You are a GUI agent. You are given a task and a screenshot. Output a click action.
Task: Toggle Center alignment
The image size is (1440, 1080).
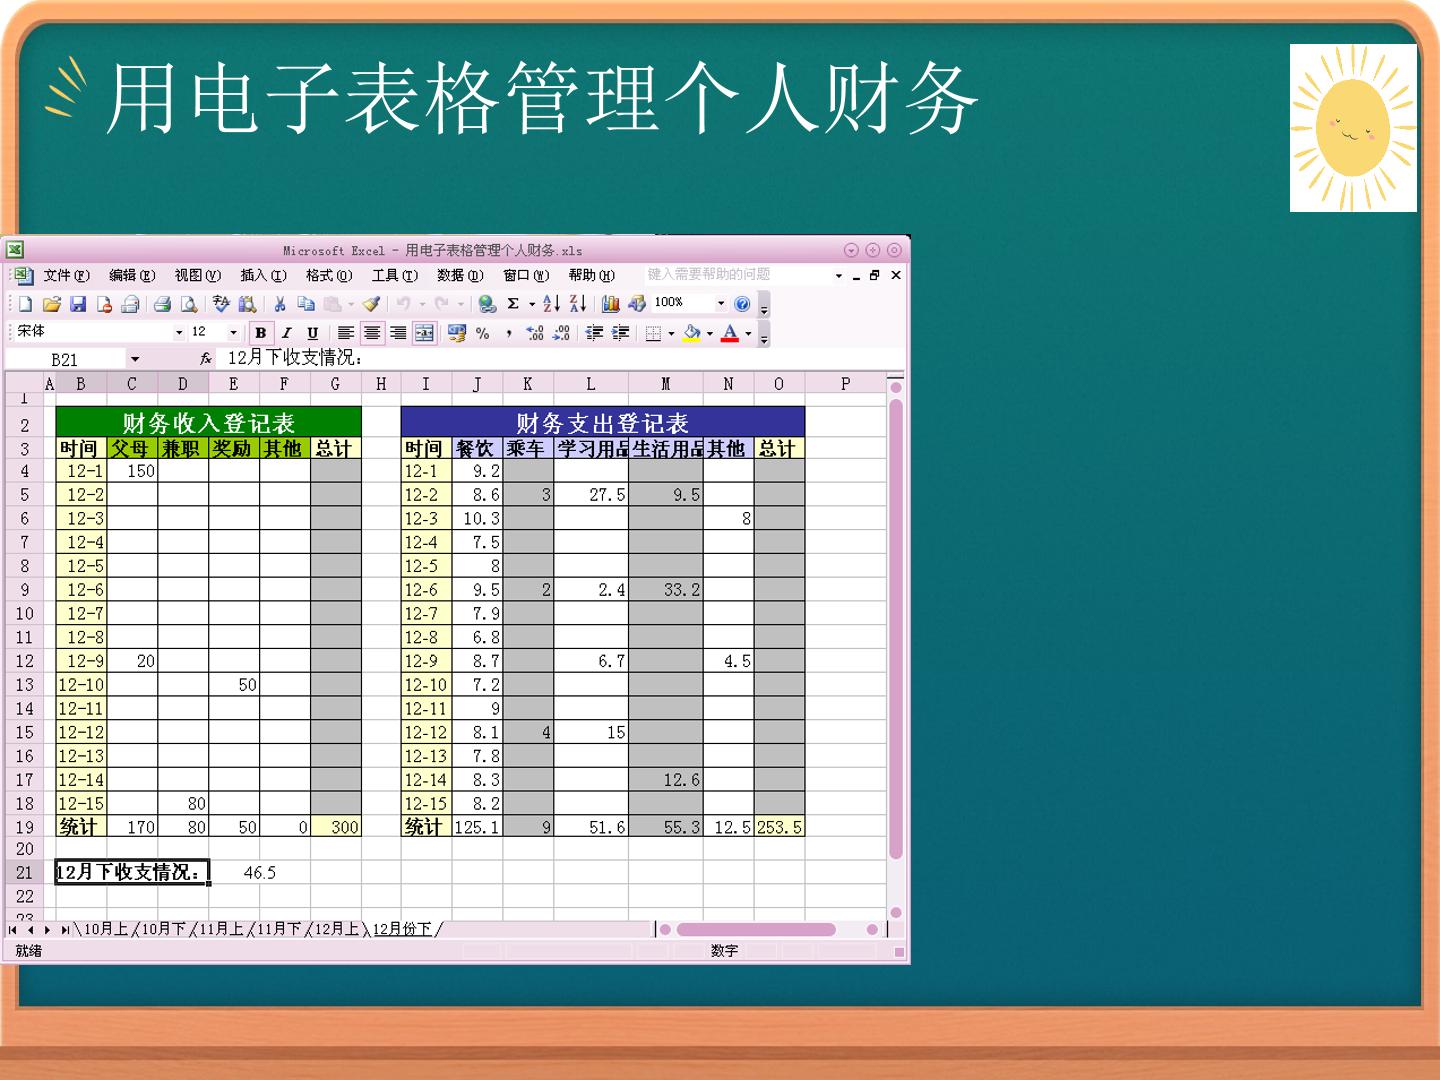[372, 333]
